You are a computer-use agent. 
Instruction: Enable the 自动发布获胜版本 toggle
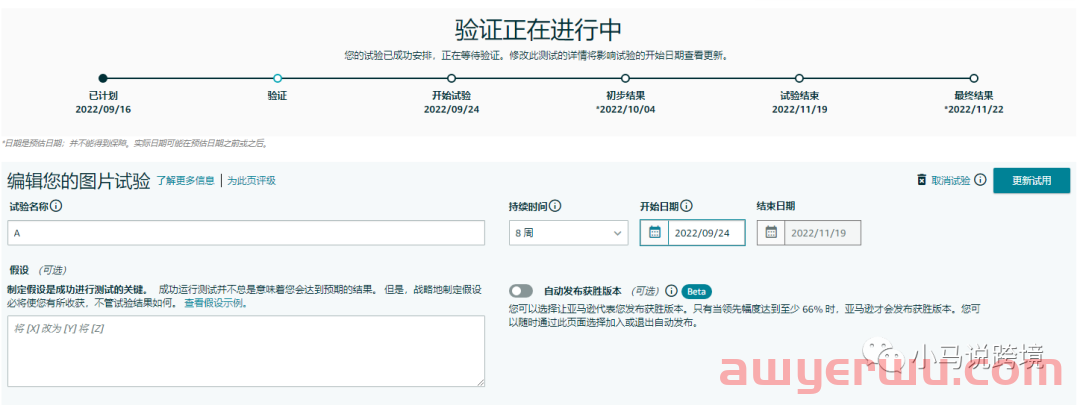coord(521,291)
